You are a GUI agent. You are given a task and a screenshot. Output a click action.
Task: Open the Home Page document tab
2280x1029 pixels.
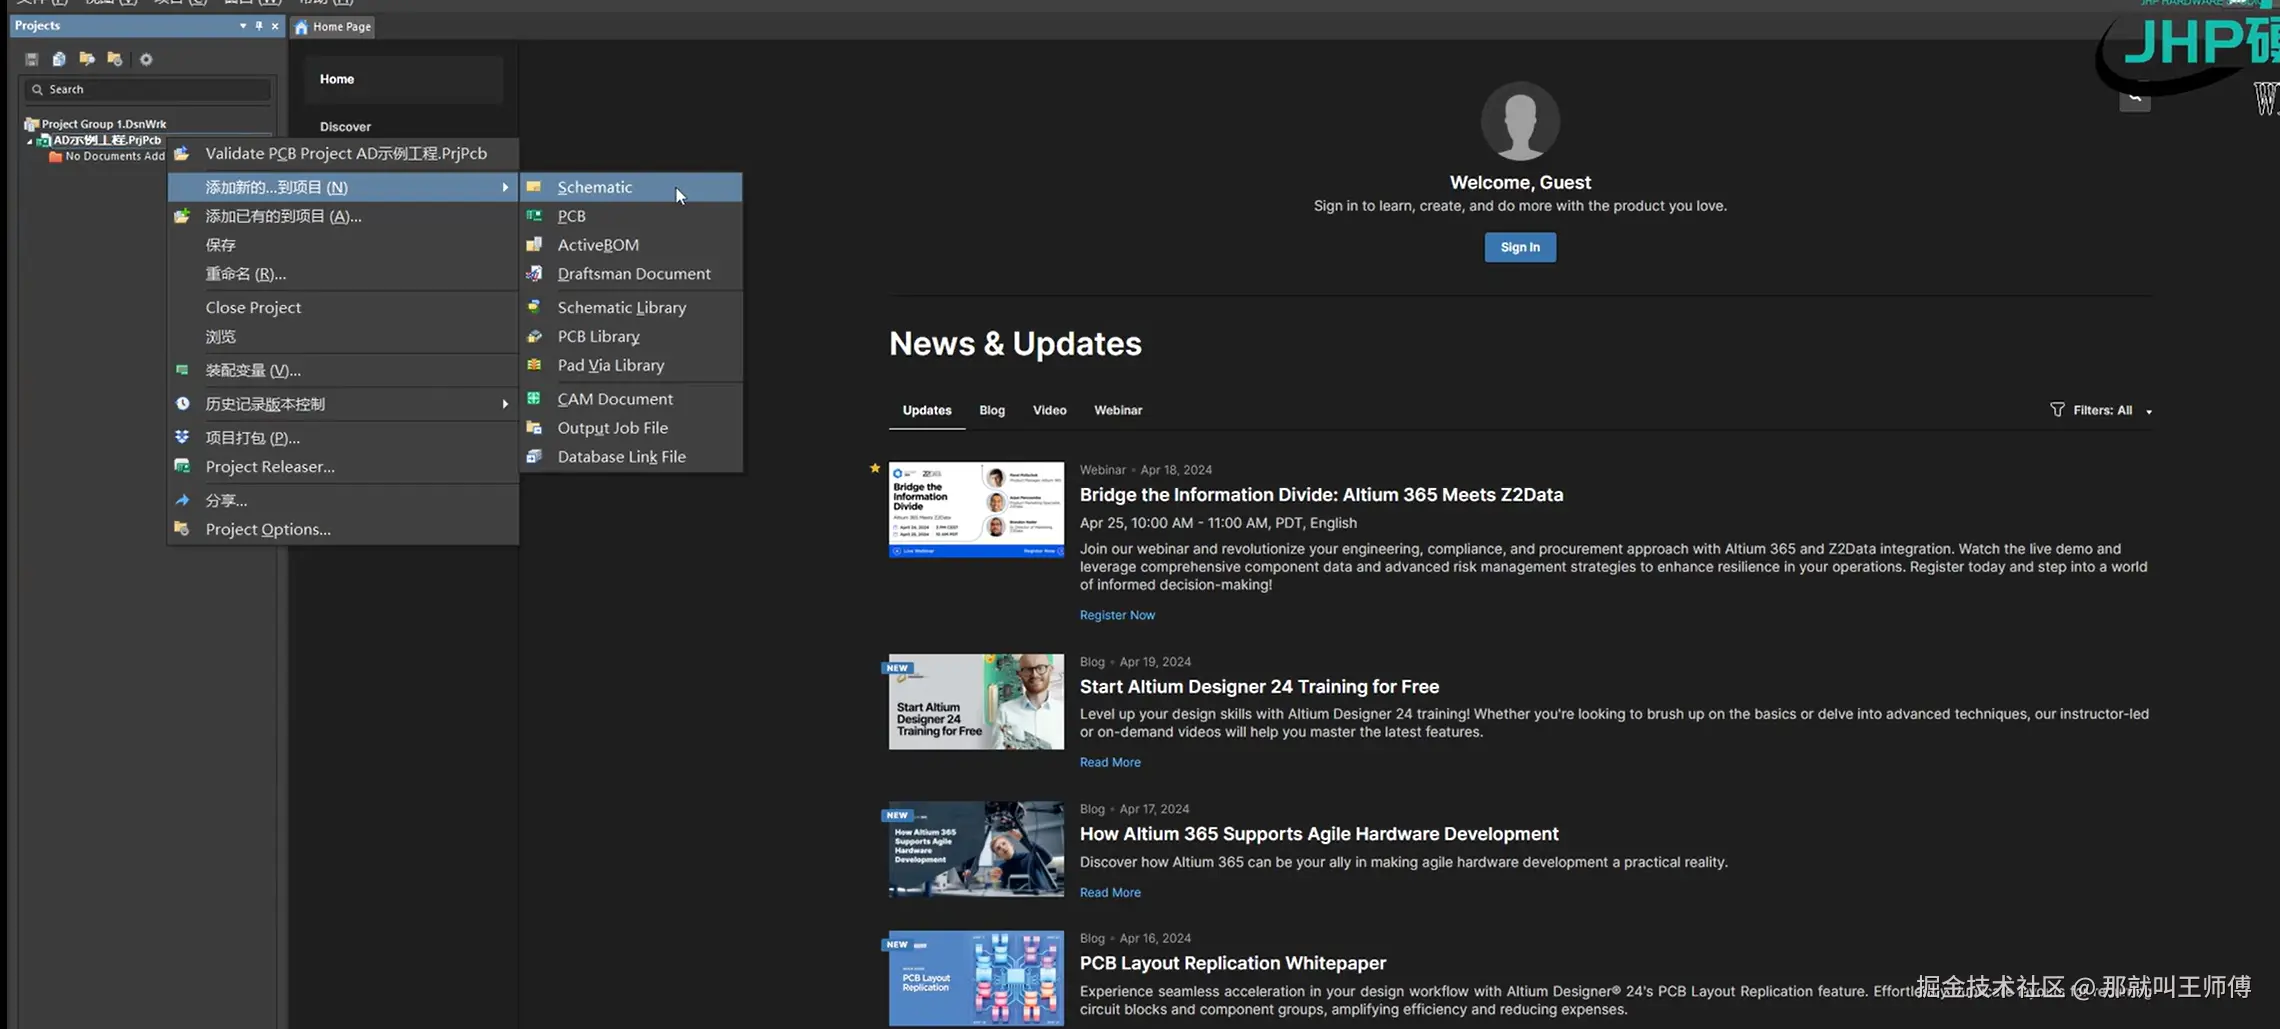pyautogui.click(x=333, y=27)
